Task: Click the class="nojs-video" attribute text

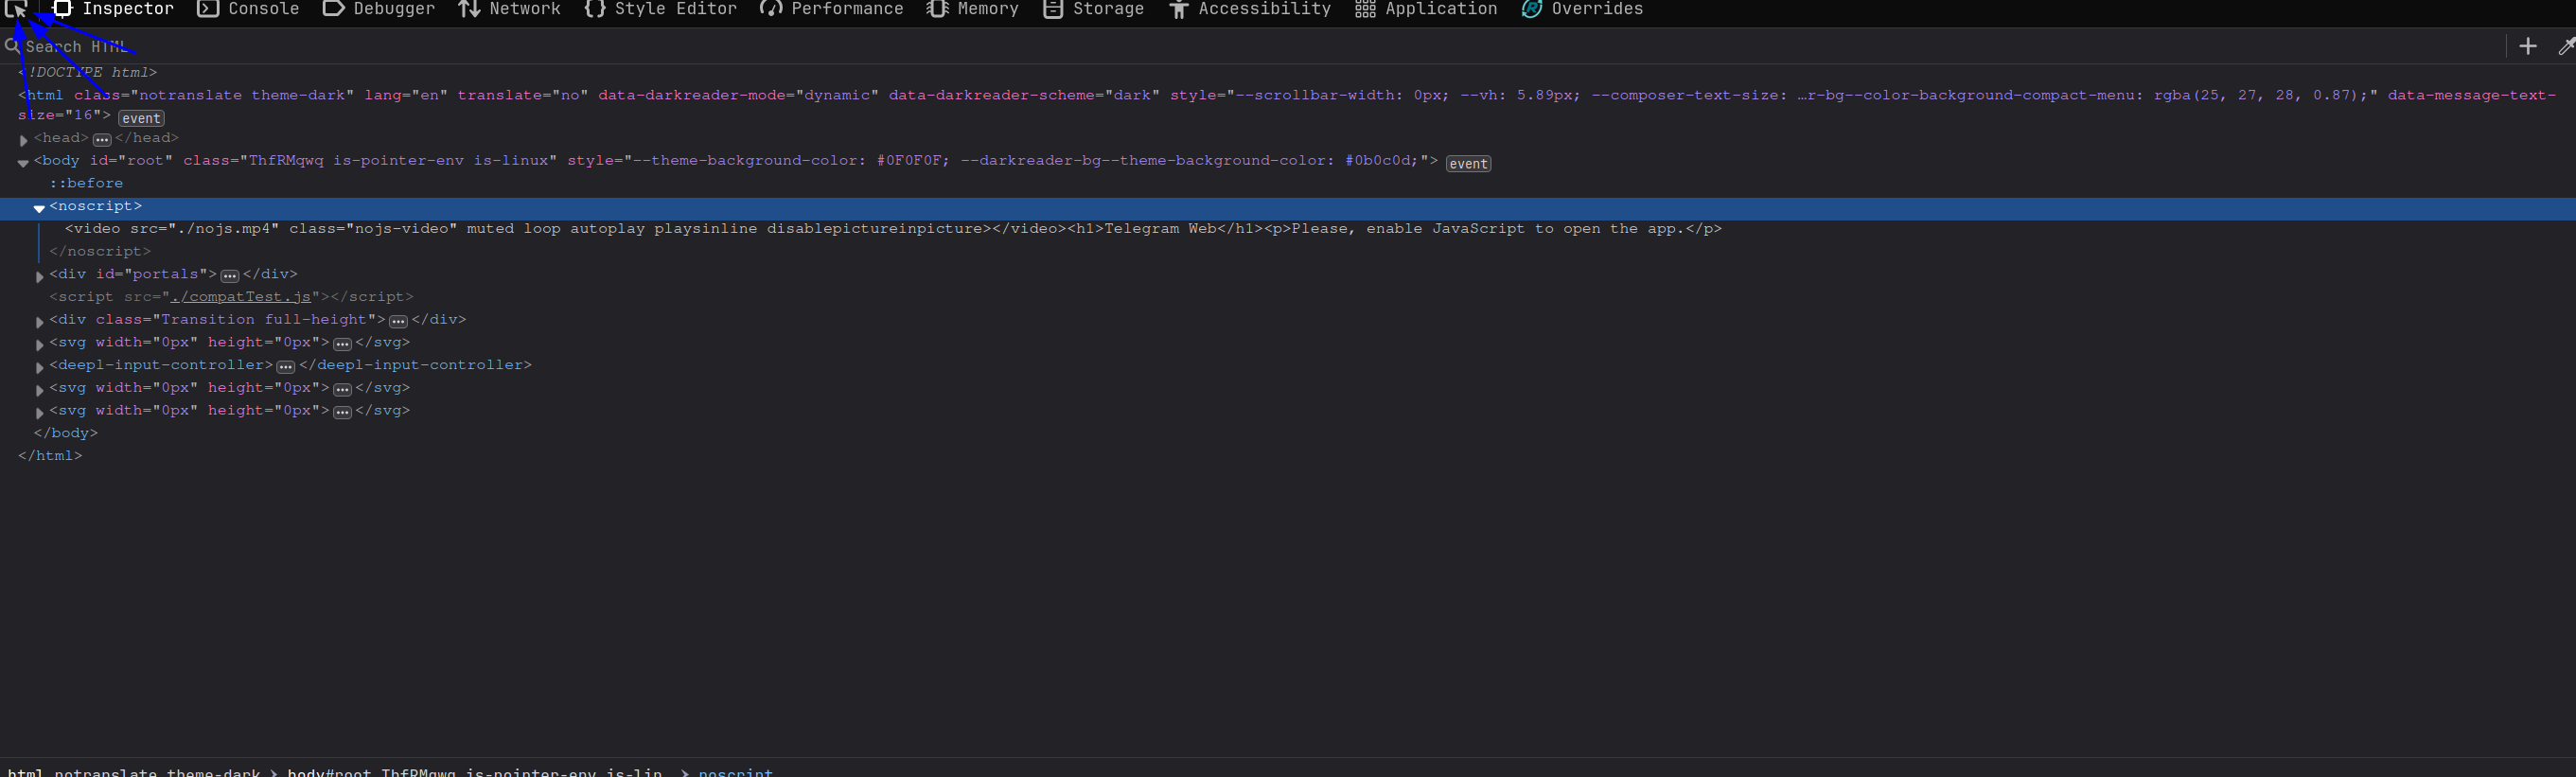Action: [x=373, y=229]
